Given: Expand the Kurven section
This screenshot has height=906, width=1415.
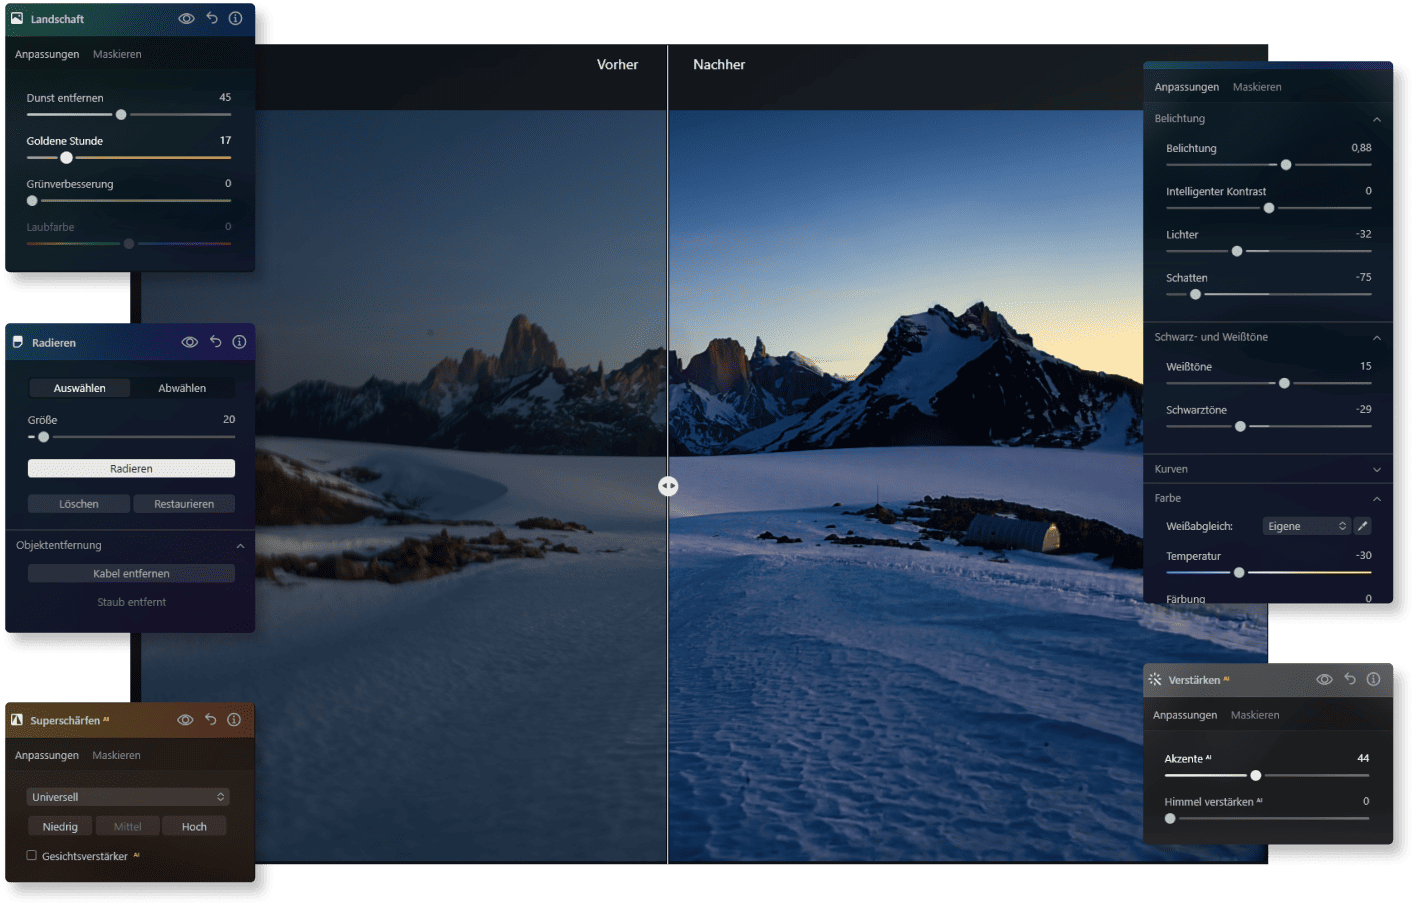Looking at the screenshot, I should click(1377, 469).
